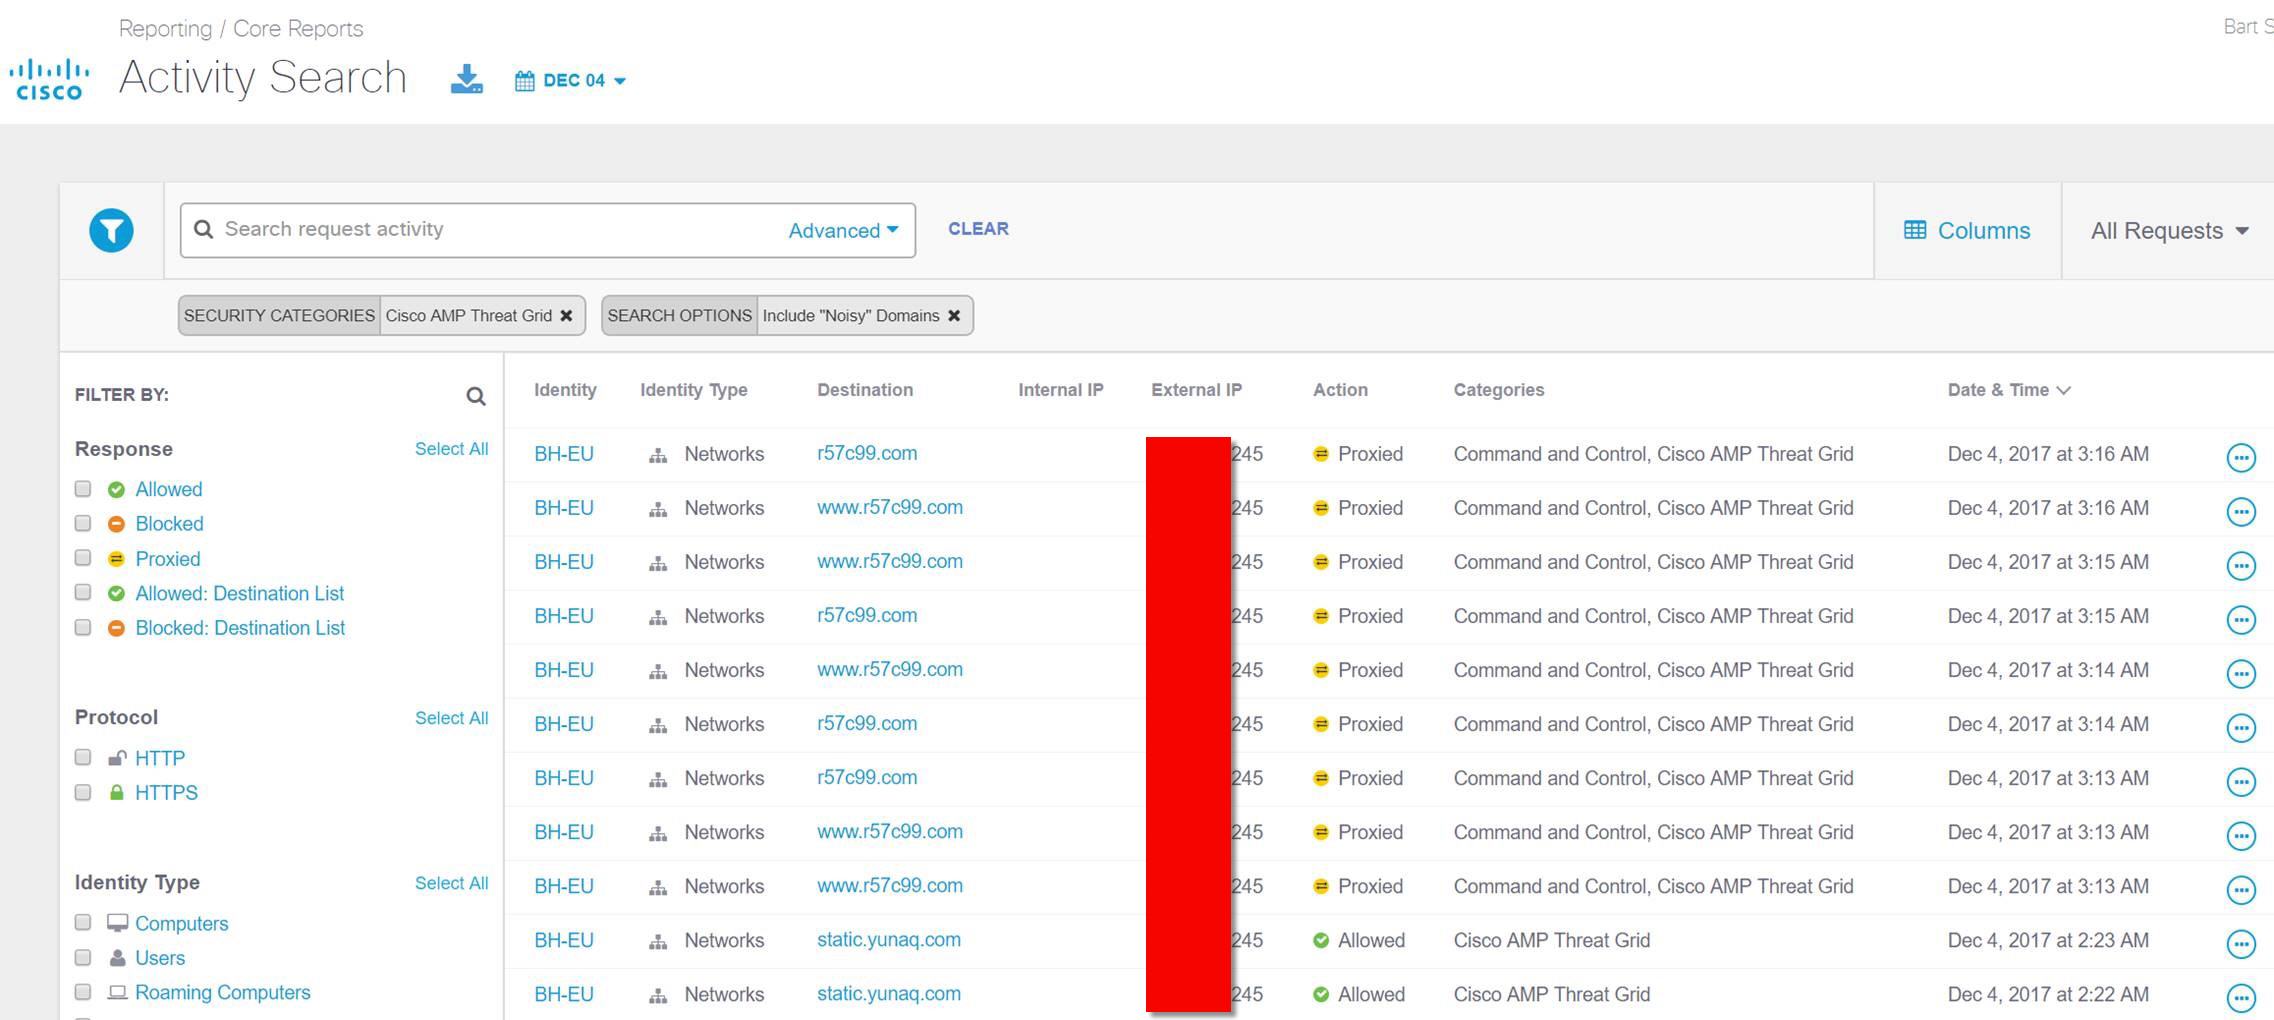Image resolution: width=2274 pixels, height=1020 pixels.
Task: Select All under Protocol filters
Action: 451,718
